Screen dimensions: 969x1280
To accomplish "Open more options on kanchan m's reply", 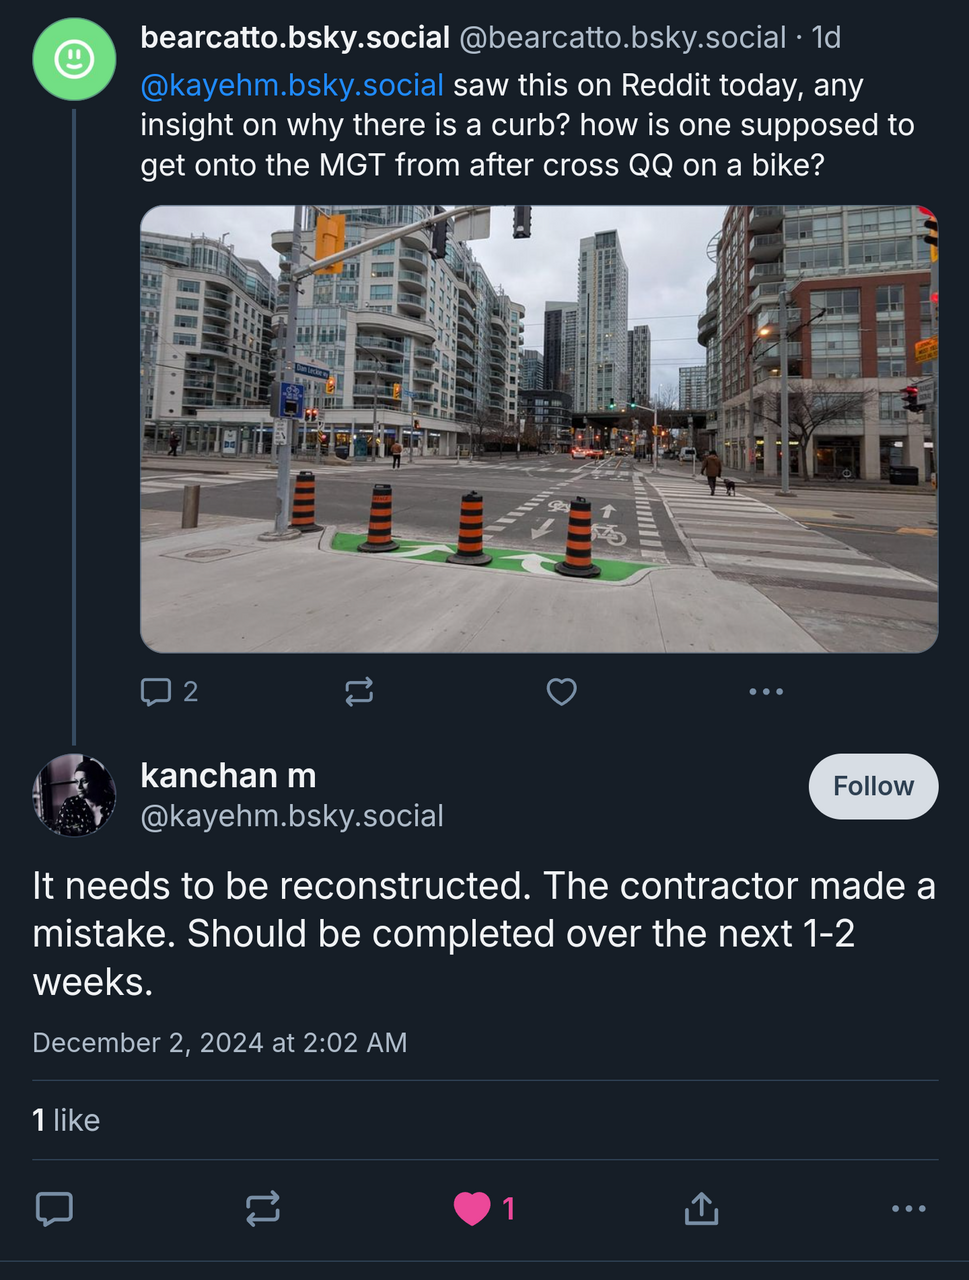I will tap(908, 1209).
